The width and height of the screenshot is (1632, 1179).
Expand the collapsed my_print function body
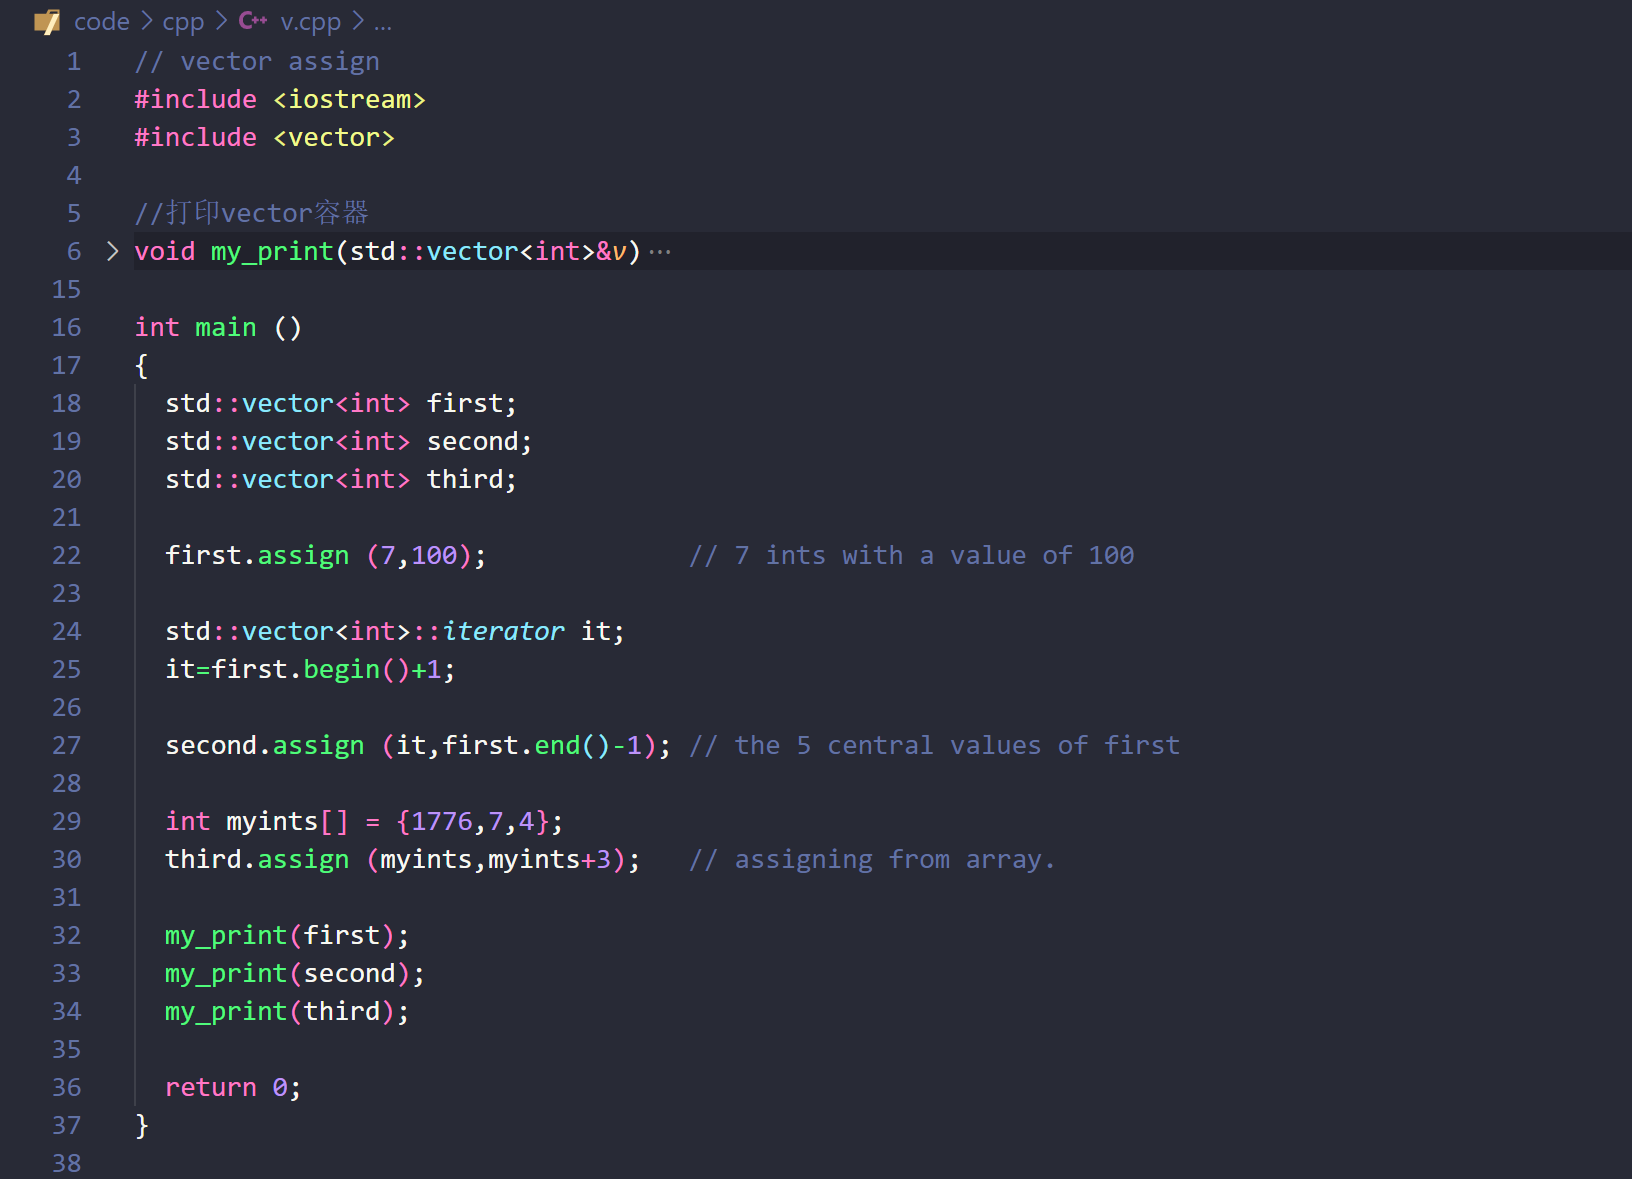[110, 251]
